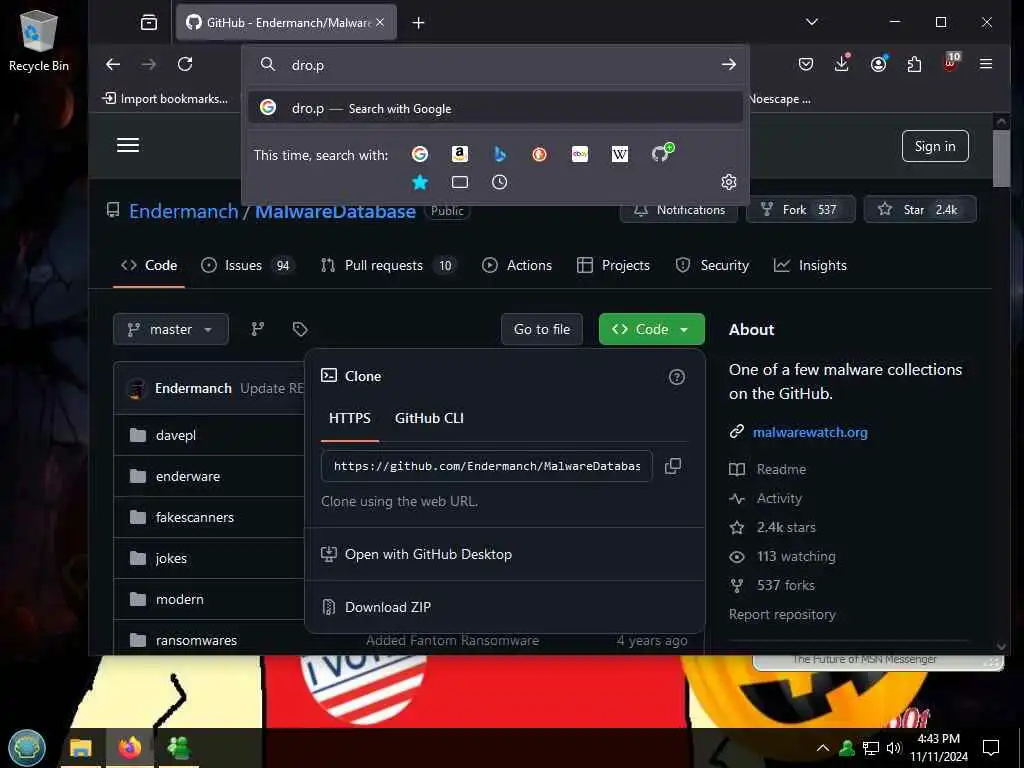Open File Explorer from the taskbar
The width and height of the screenshot is (1024, 768).
81,748
